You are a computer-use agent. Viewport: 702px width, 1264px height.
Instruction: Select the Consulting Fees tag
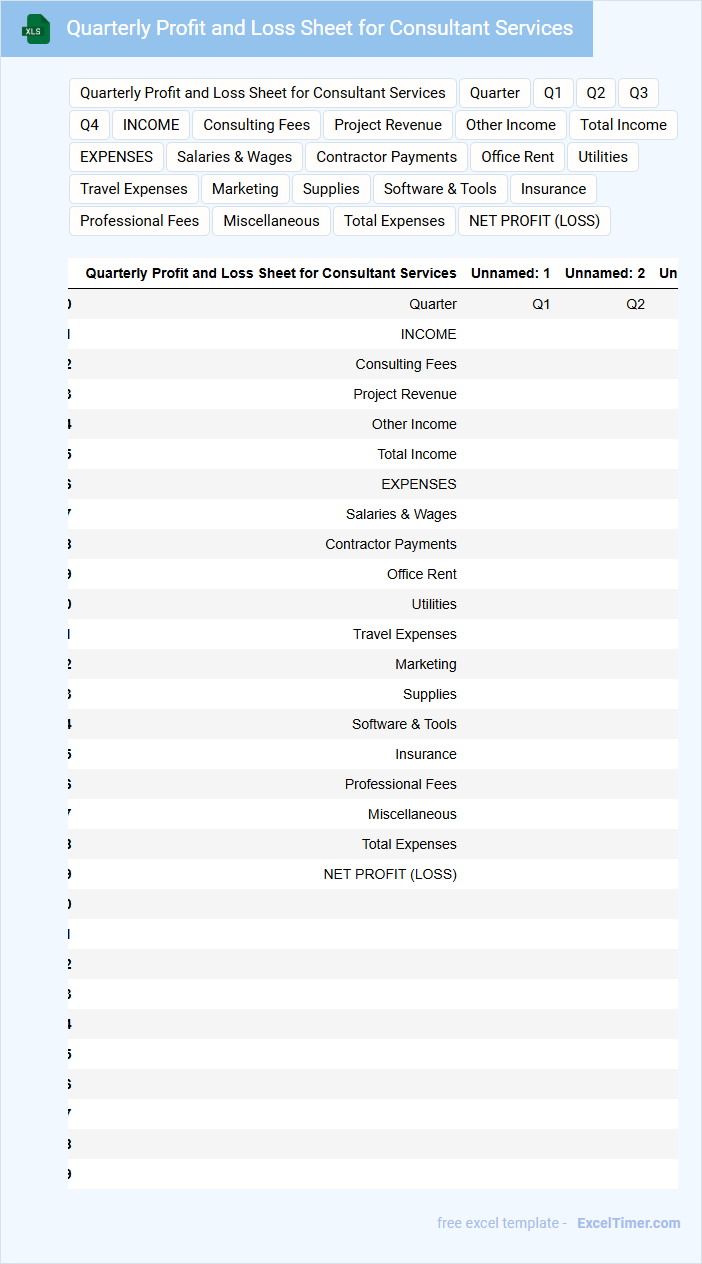tap(257, 125)
